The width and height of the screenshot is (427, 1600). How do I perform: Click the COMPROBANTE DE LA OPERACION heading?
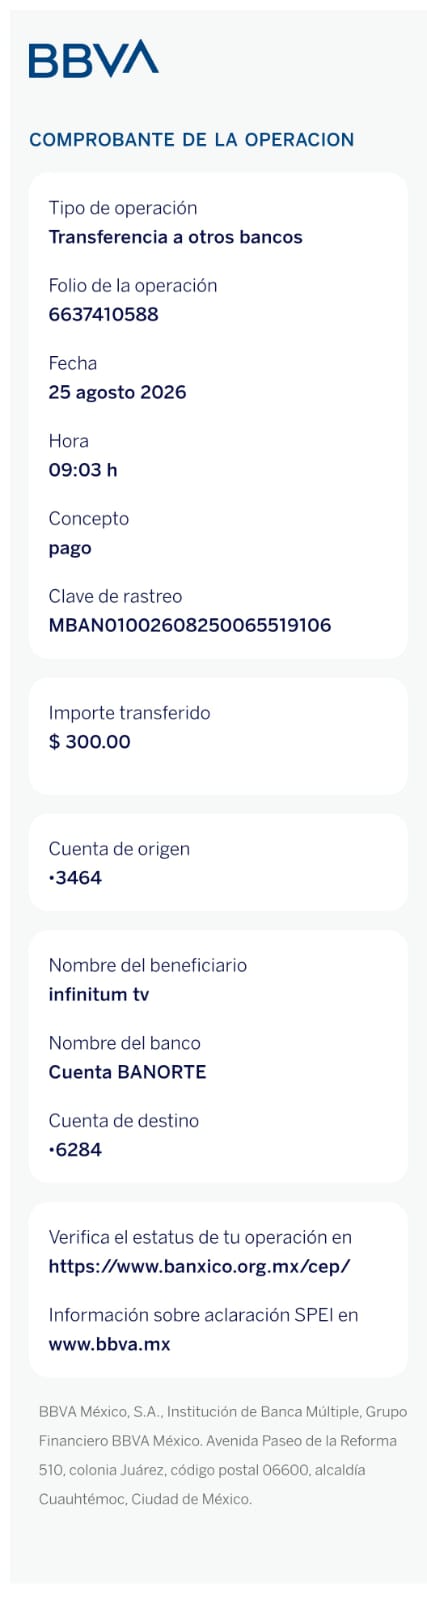(x=192, y=140)
